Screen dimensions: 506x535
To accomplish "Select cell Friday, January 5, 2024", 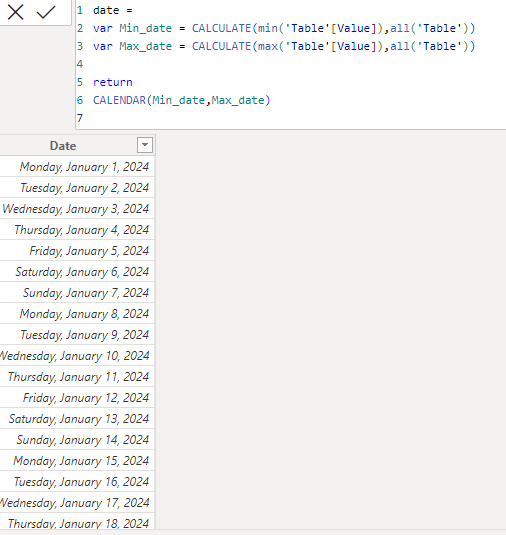I will click(77, 251).
